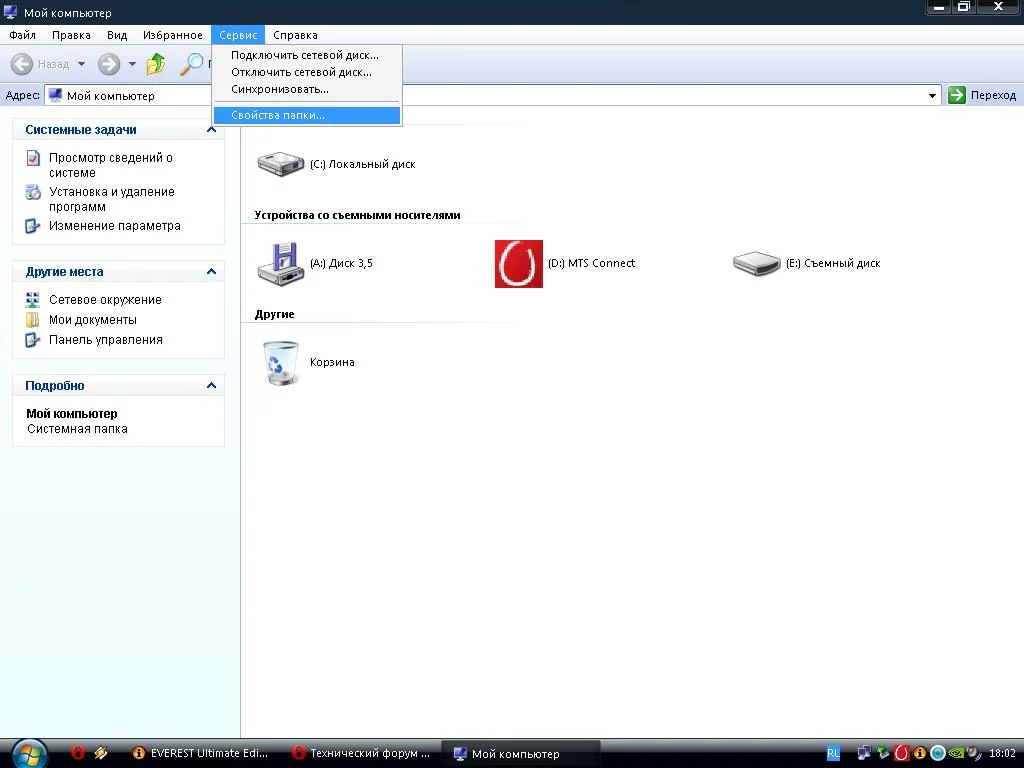Select the (C:) Local disk drive icon

280,164
